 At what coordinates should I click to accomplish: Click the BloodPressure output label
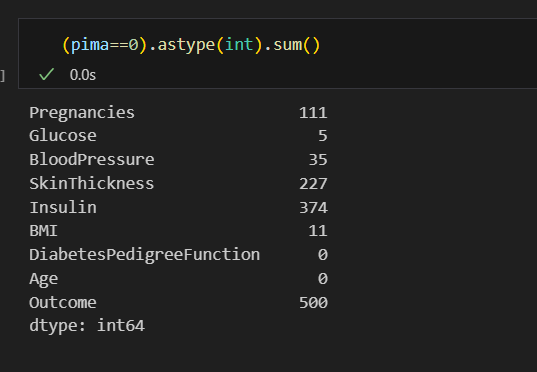(x=92, y=160)
